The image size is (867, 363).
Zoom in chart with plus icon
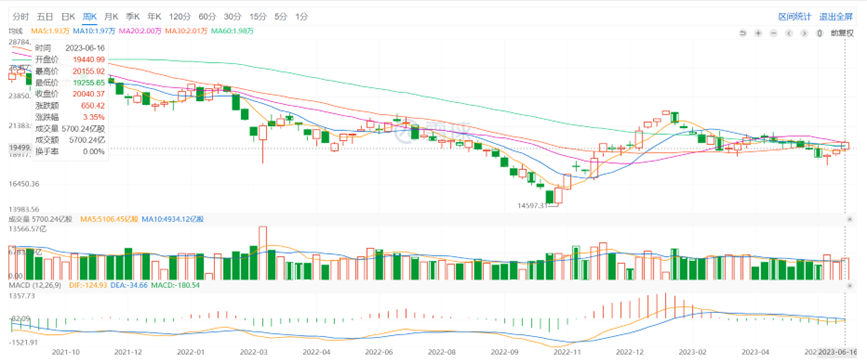pyautogui.click(x=759, y=33)
